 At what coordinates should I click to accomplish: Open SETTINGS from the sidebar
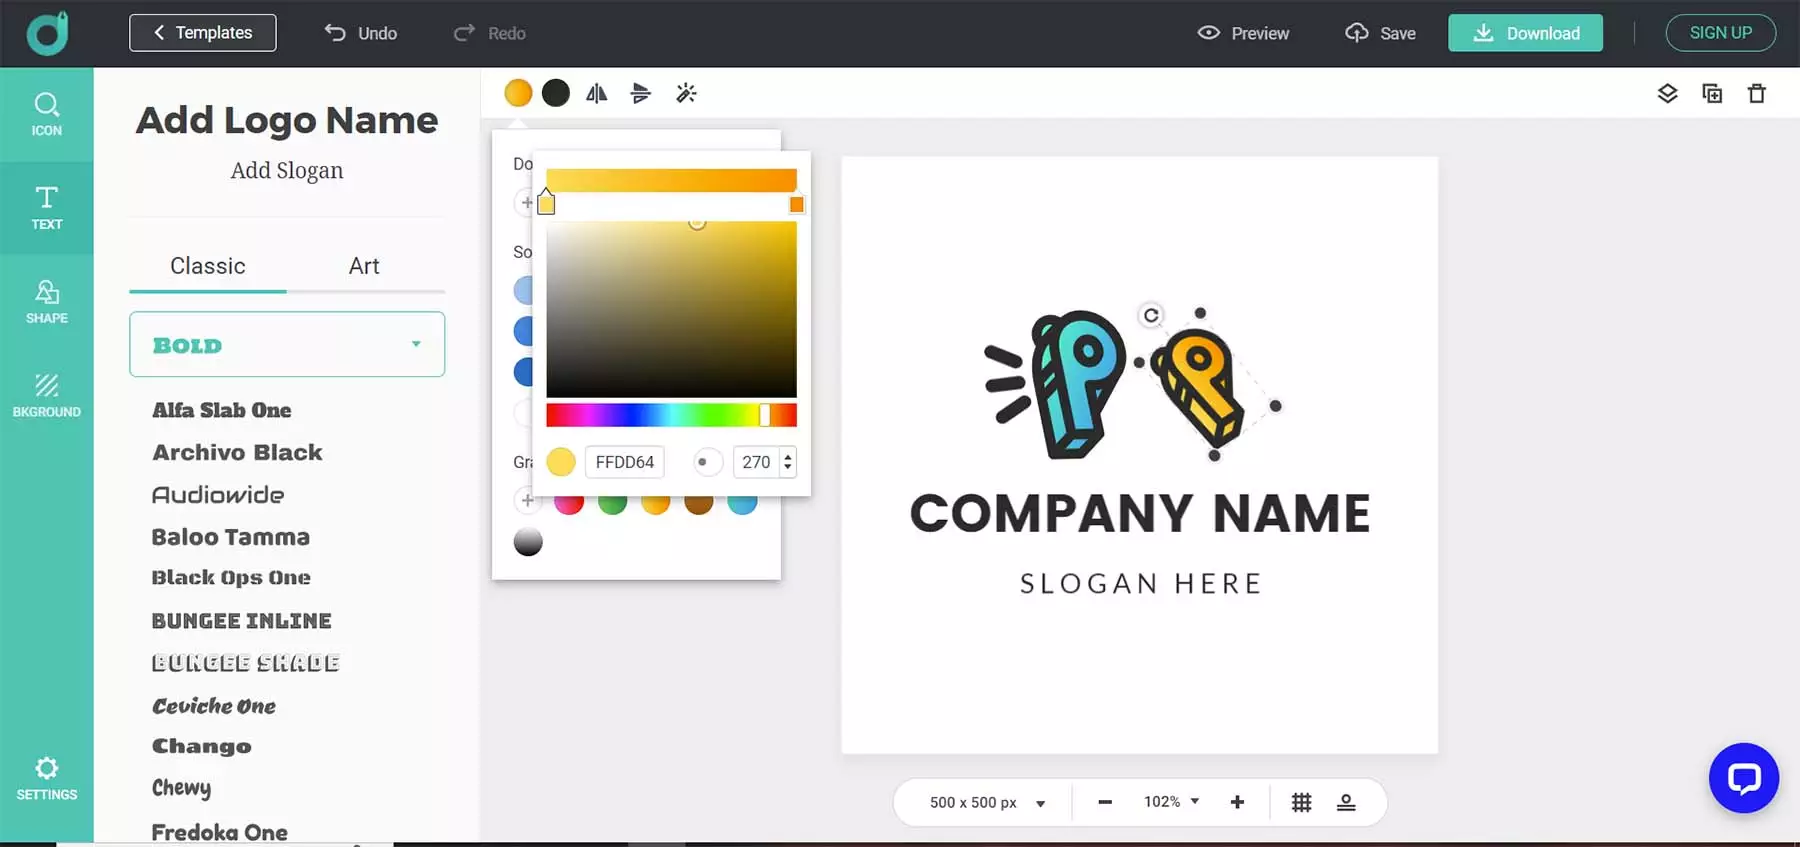point(46,779)
